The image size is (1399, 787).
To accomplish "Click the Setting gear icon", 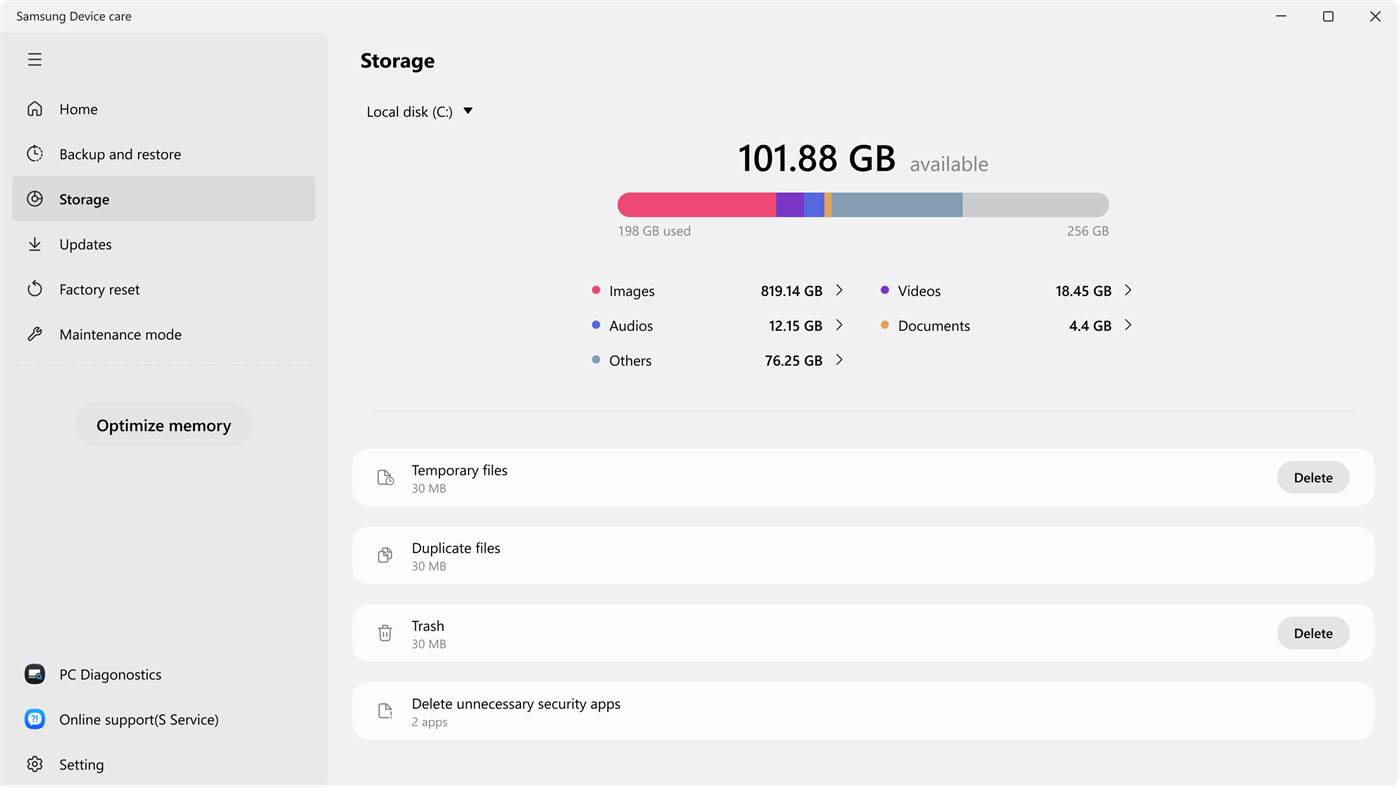I will (x=35, y=764).
